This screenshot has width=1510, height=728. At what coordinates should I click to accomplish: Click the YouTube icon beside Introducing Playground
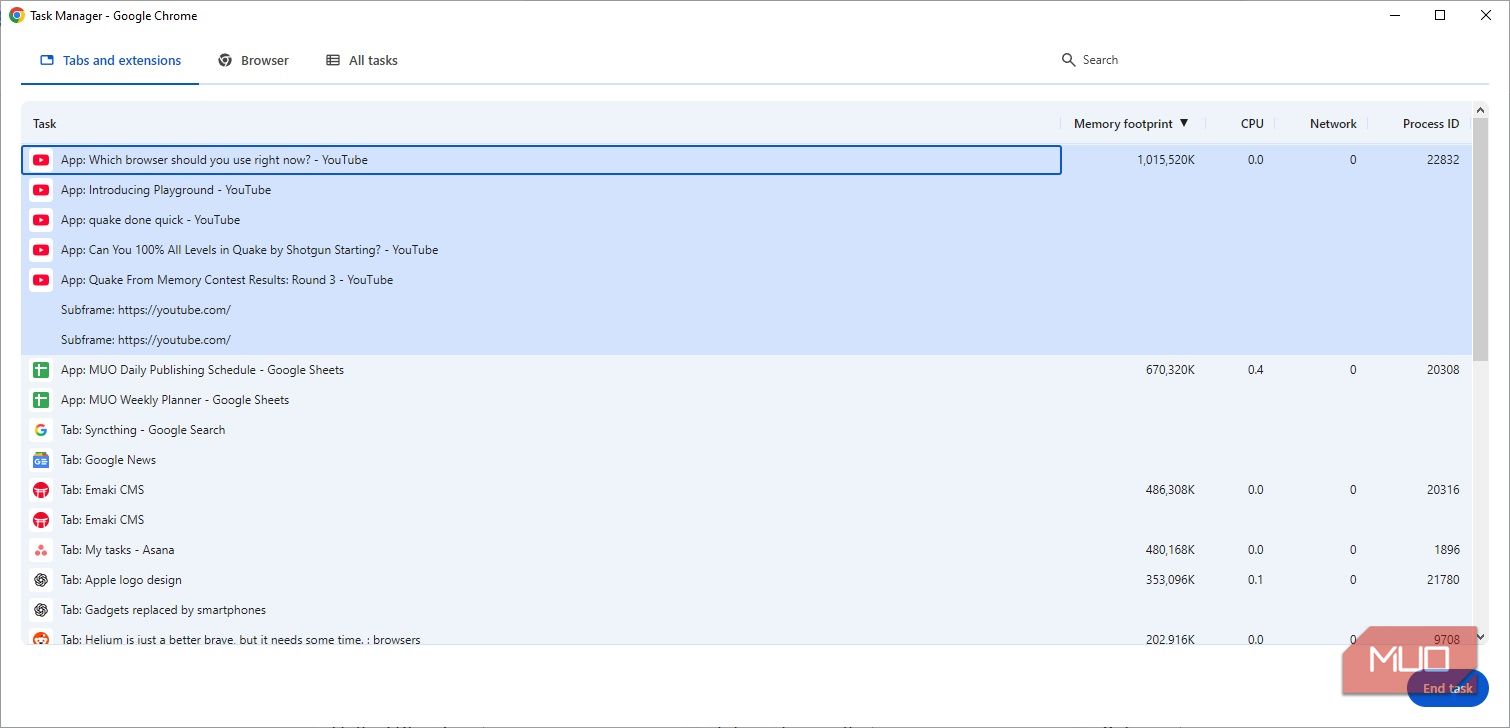[x=41, y=190]
